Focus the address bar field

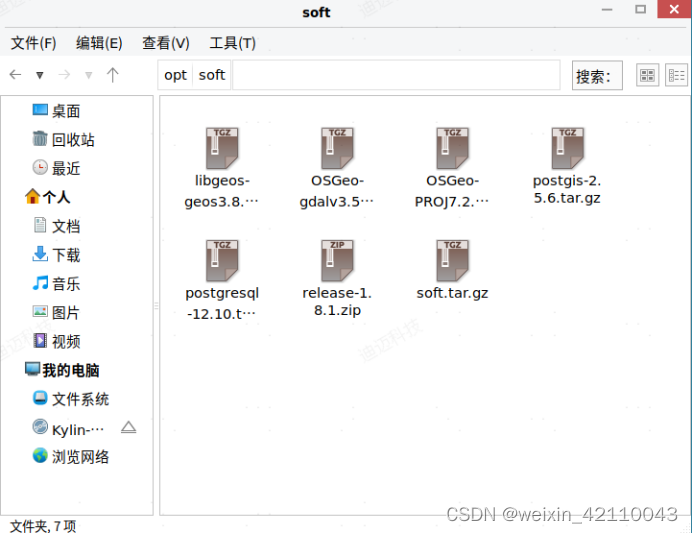coord(396,75)
